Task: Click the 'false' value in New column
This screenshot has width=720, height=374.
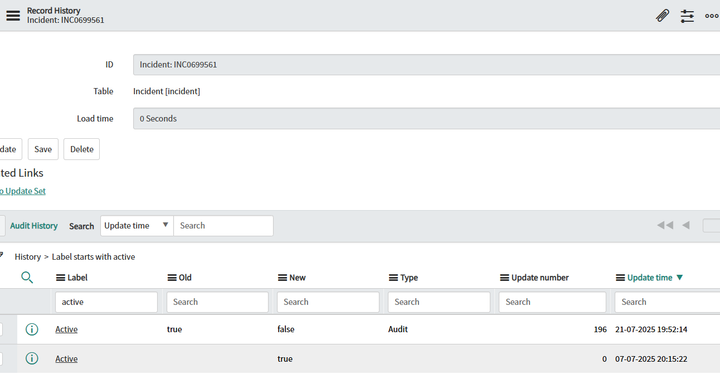Action: (286, 329)
